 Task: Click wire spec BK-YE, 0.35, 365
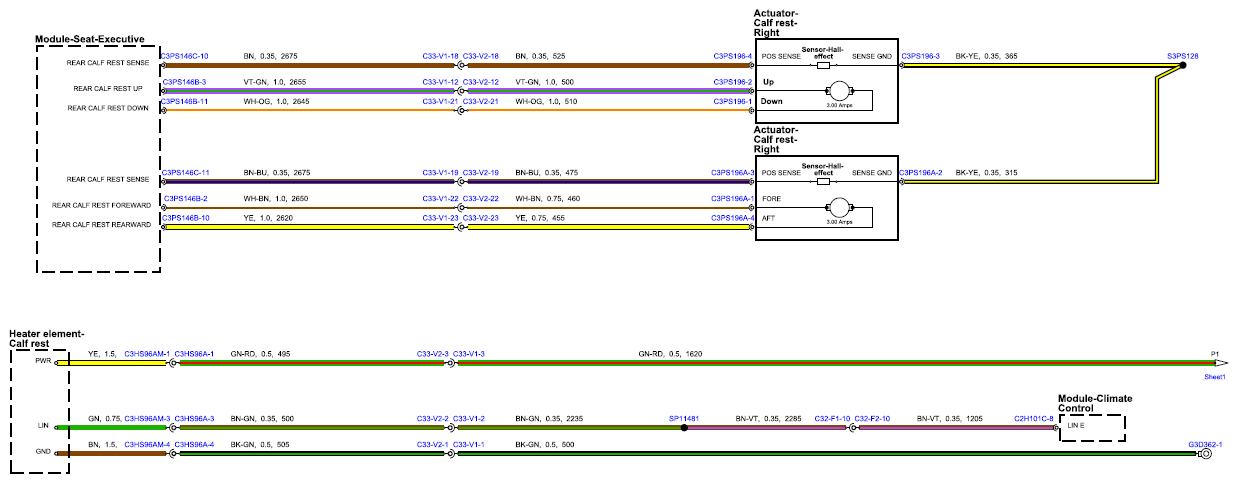(x=987, y=56)
